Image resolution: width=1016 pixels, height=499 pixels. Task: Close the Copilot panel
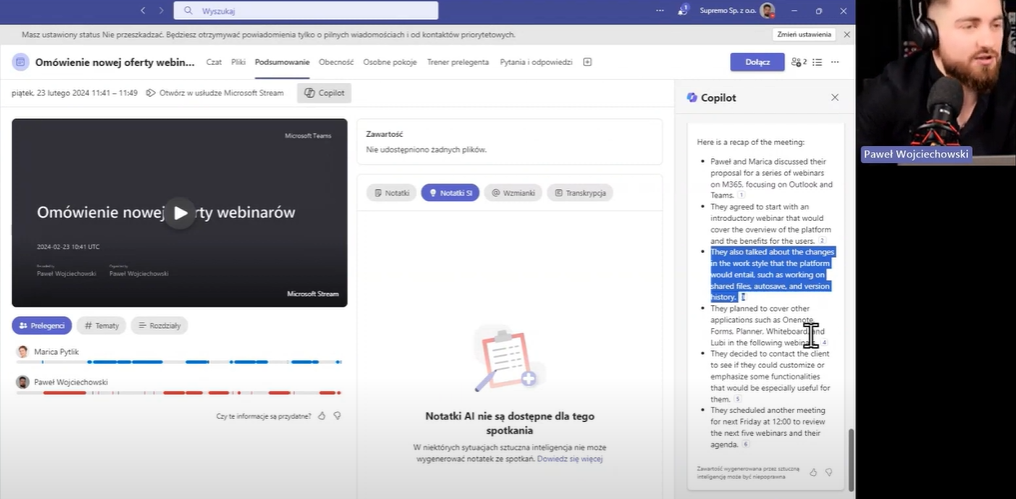[x=835, y=97]
